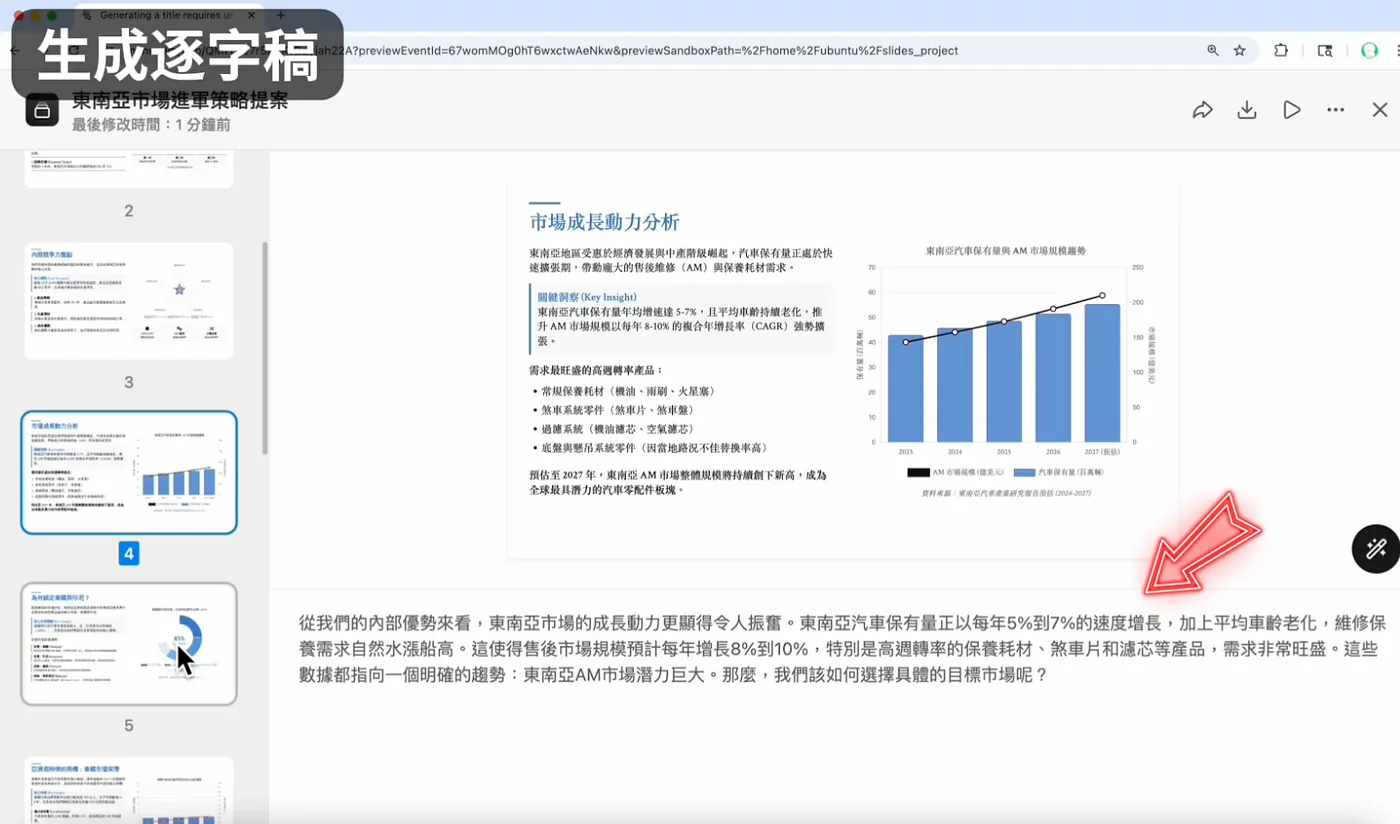This screenshot has height=824, width=1400.
Task: Open the three-dot more options menu
Action: click(x=1336, y=110)
